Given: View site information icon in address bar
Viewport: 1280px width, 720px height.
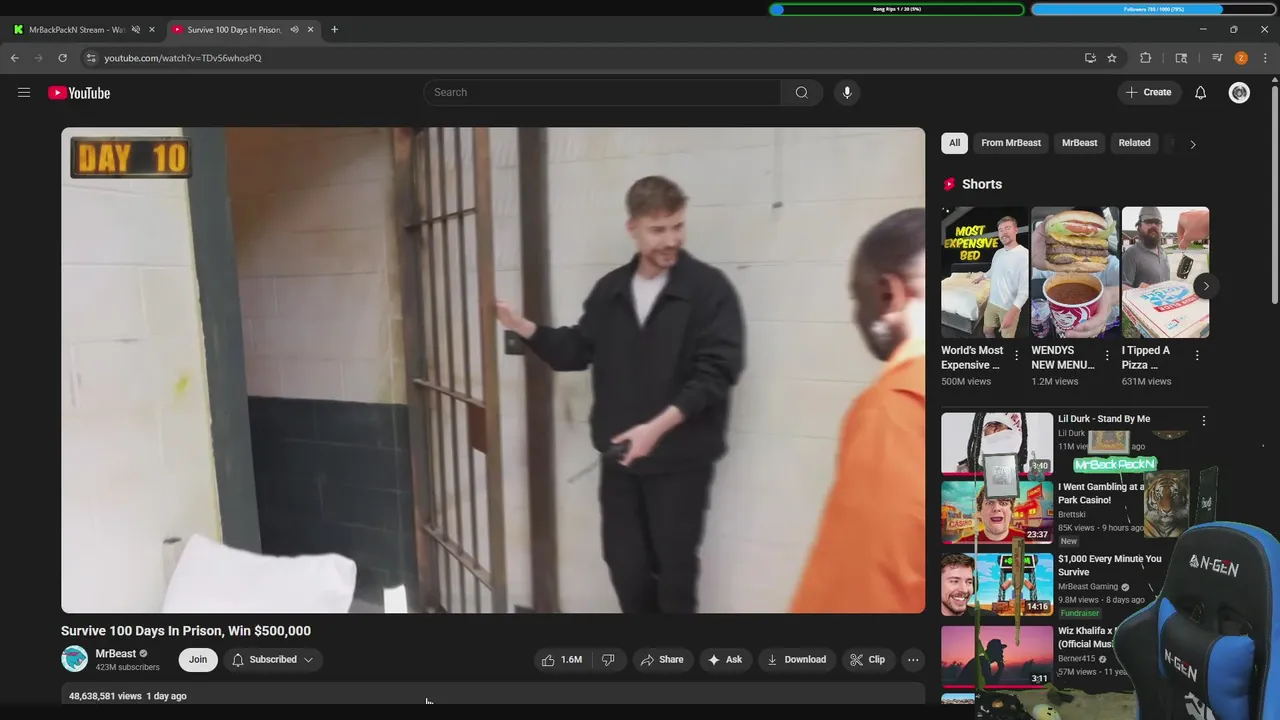Looking at the screenshot, I should [91, 58].
